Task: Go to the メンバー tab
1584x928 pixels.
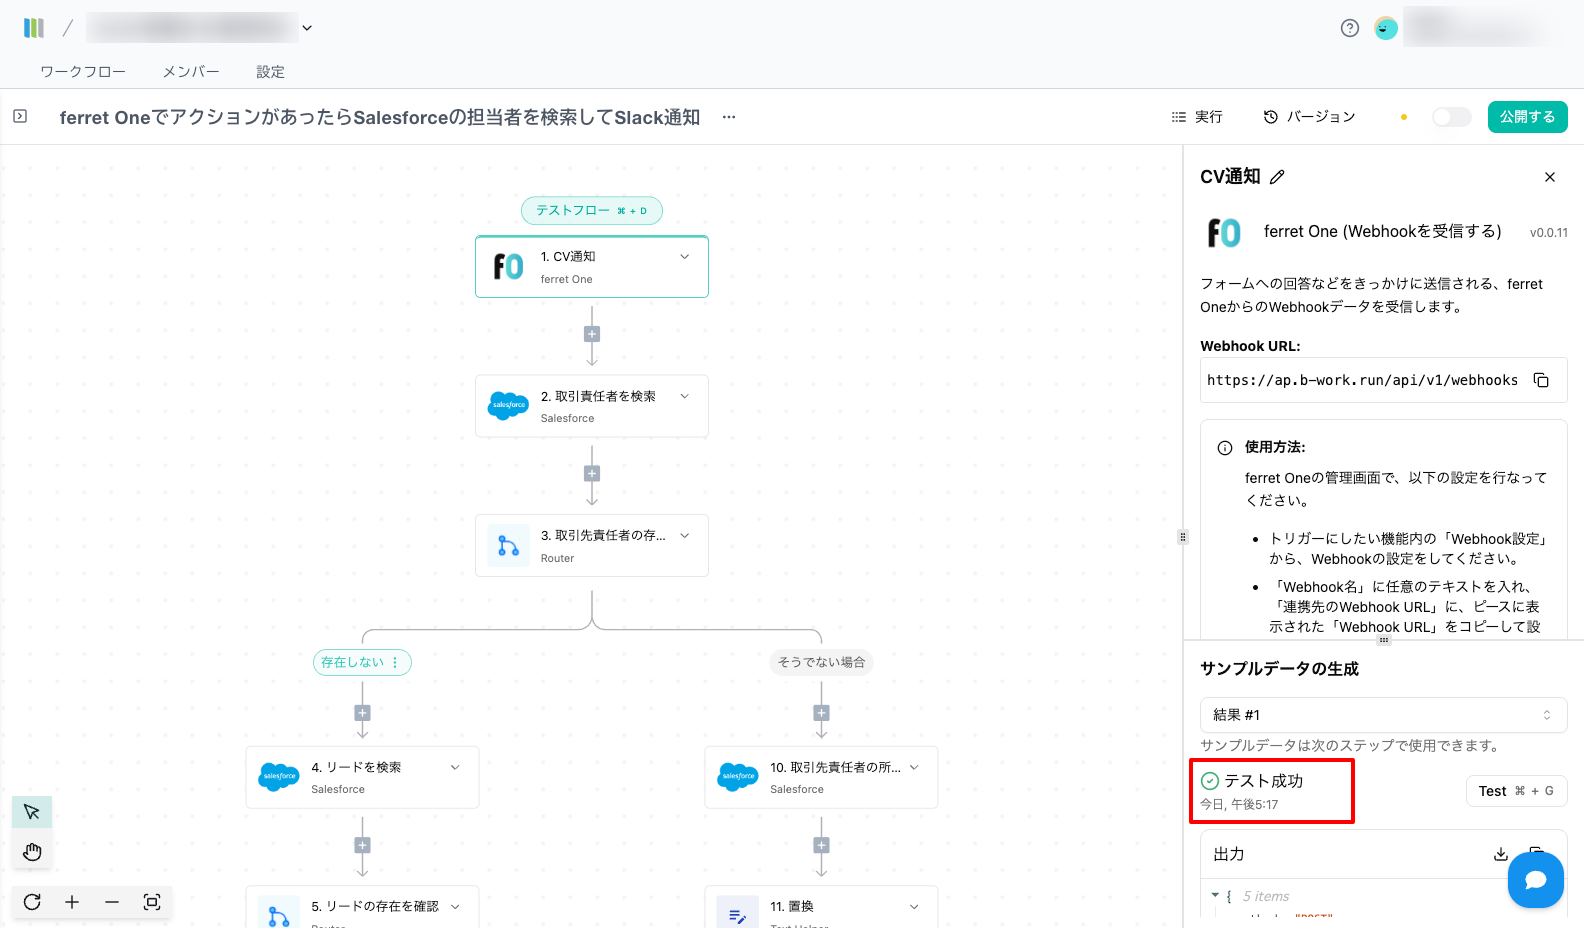Action: 191,72
